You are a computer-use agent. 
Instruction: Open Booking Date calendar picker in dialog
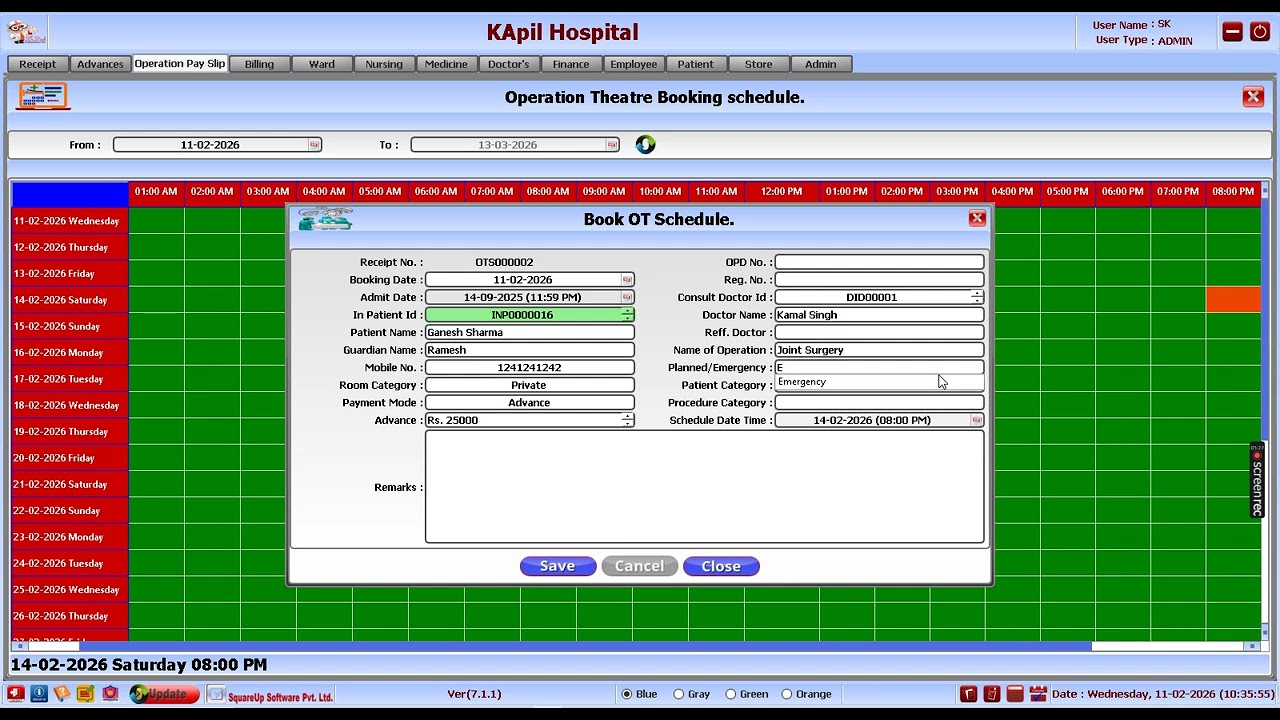pos(627,280)
